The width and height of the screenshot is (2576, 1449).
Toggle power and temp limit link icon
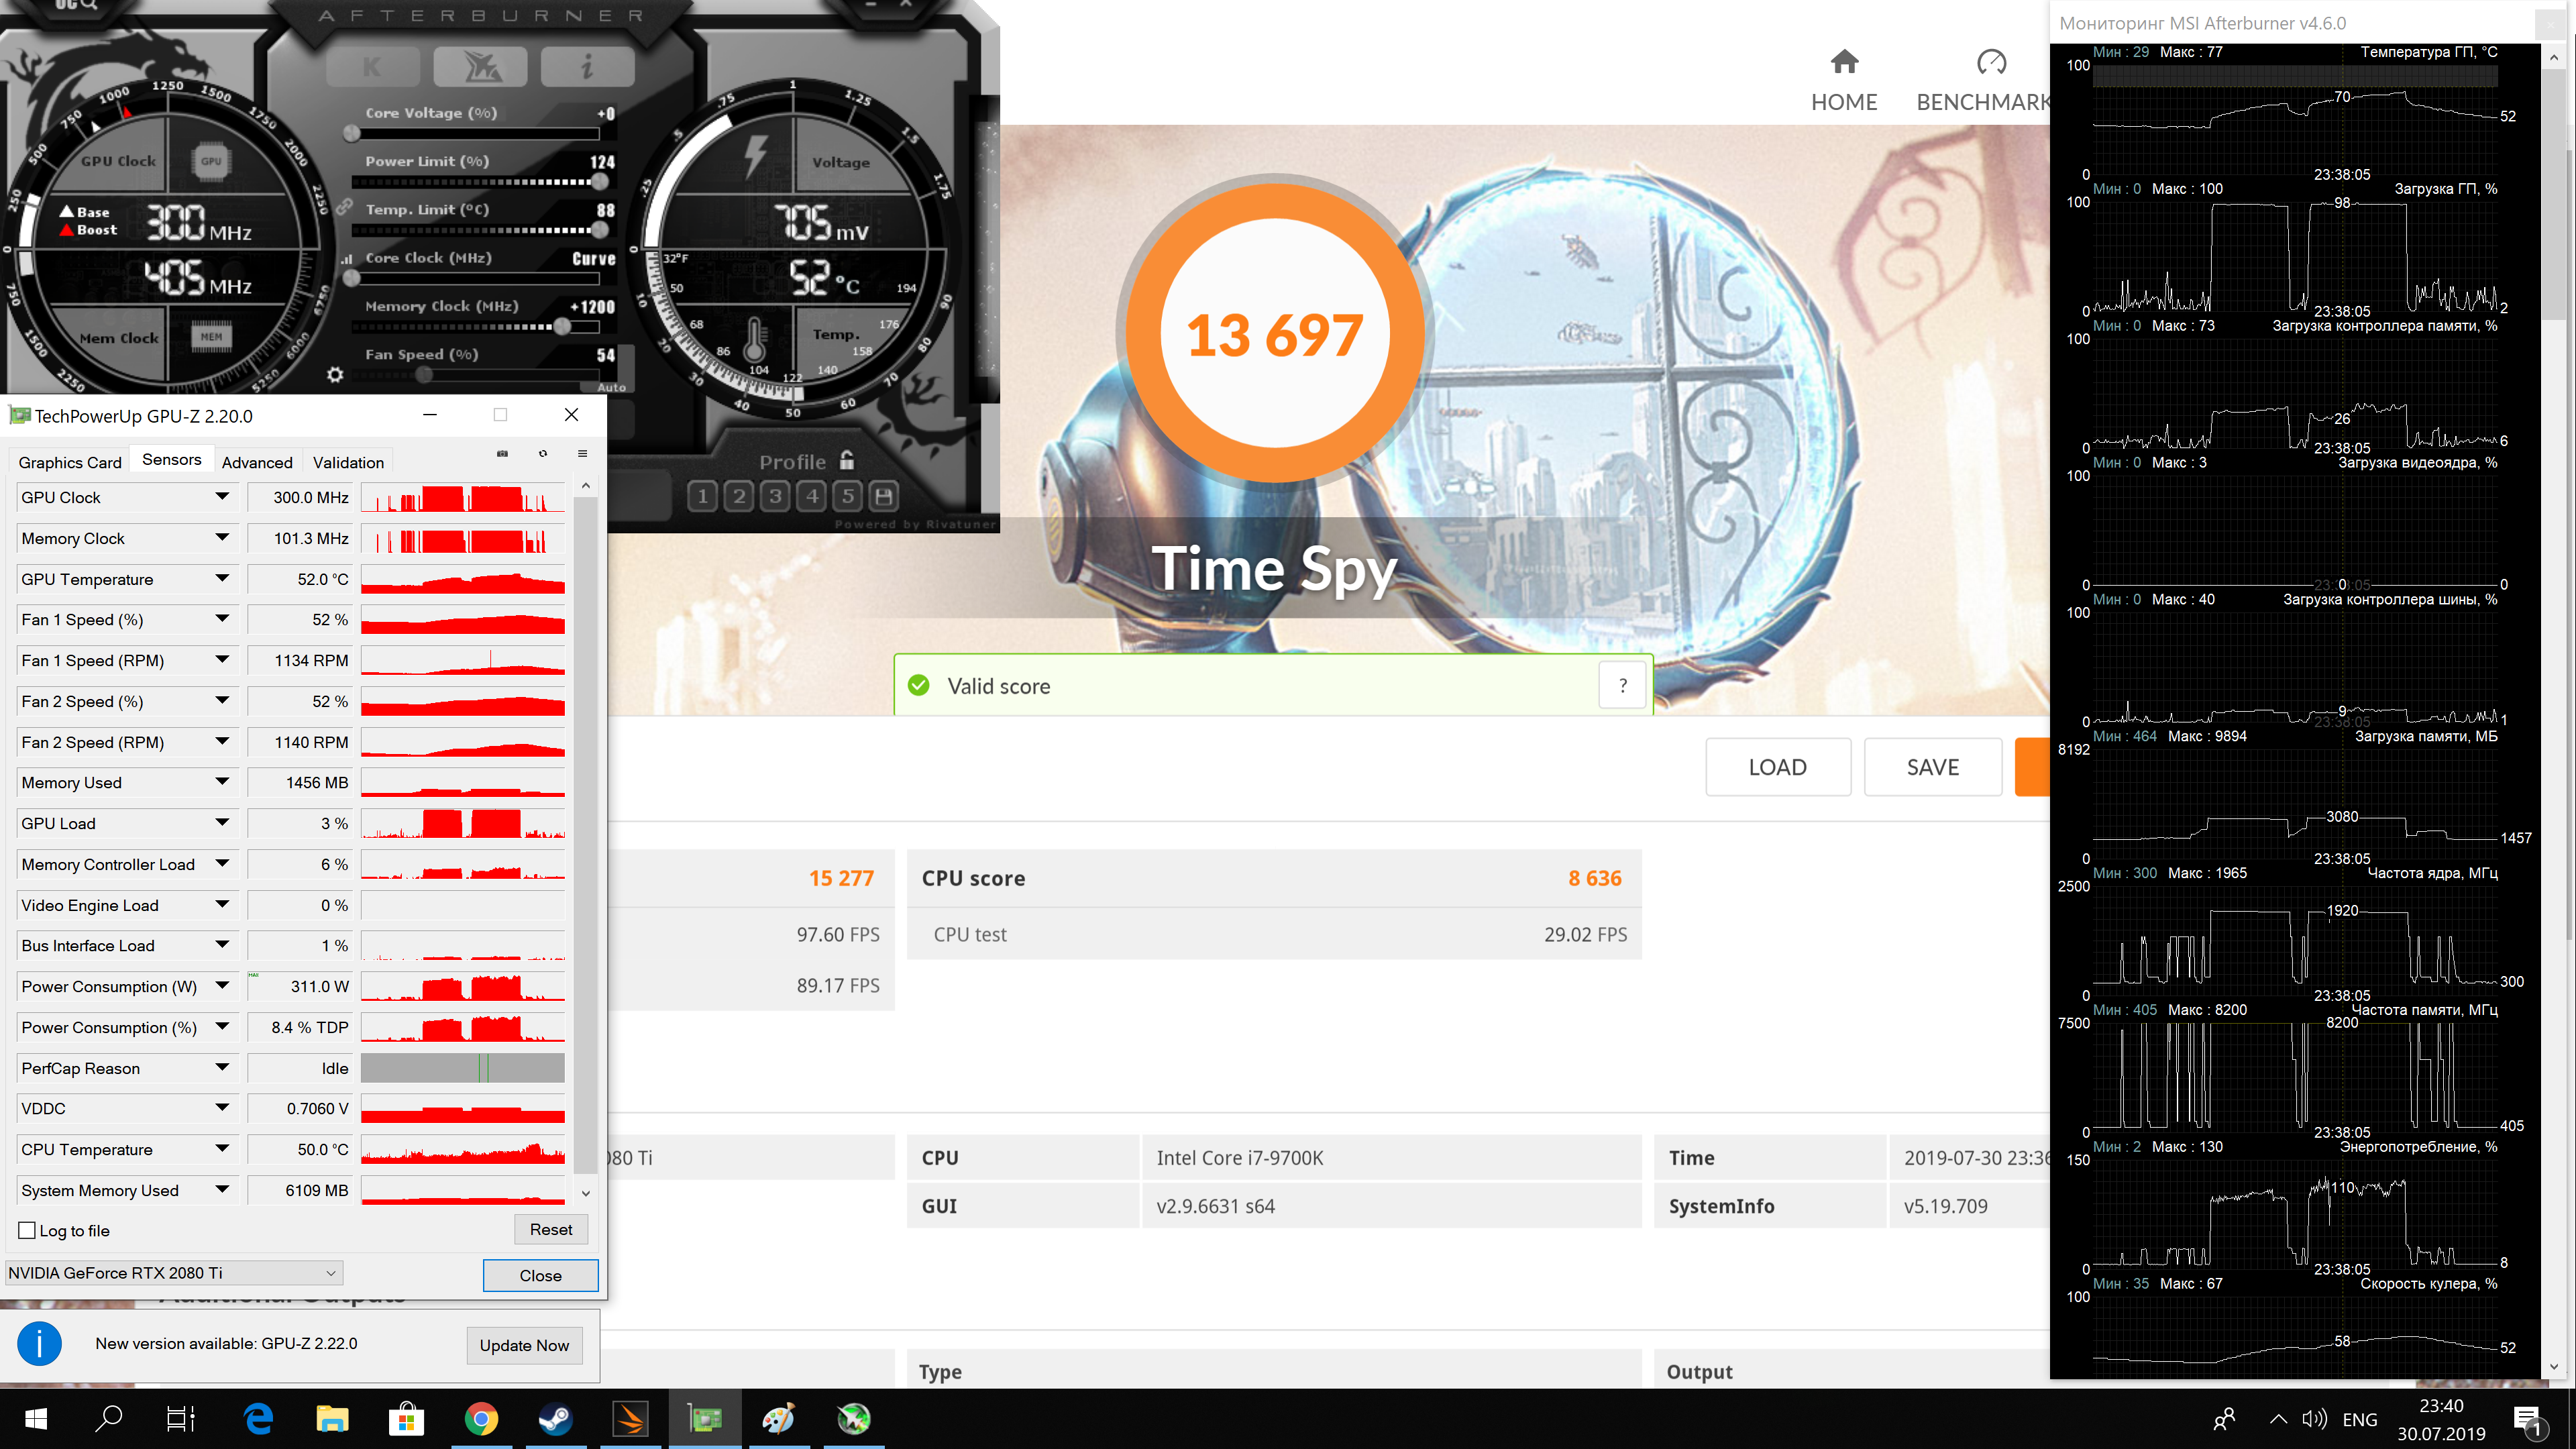tap(344, 207)
